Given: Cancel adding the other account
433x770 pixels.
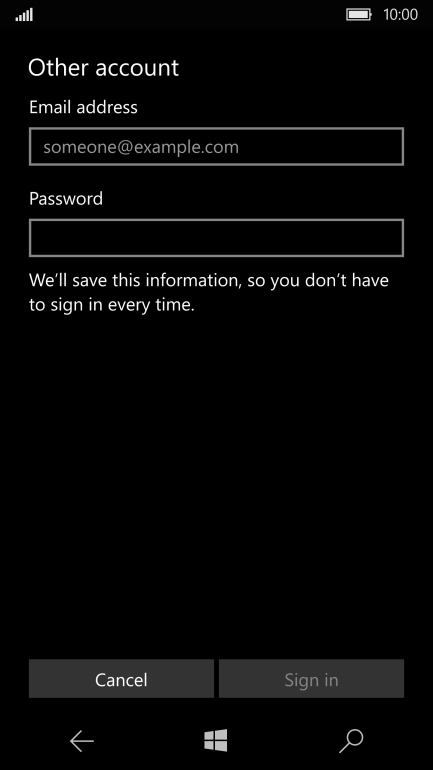Looking at the screenshot, I should 121,679.
